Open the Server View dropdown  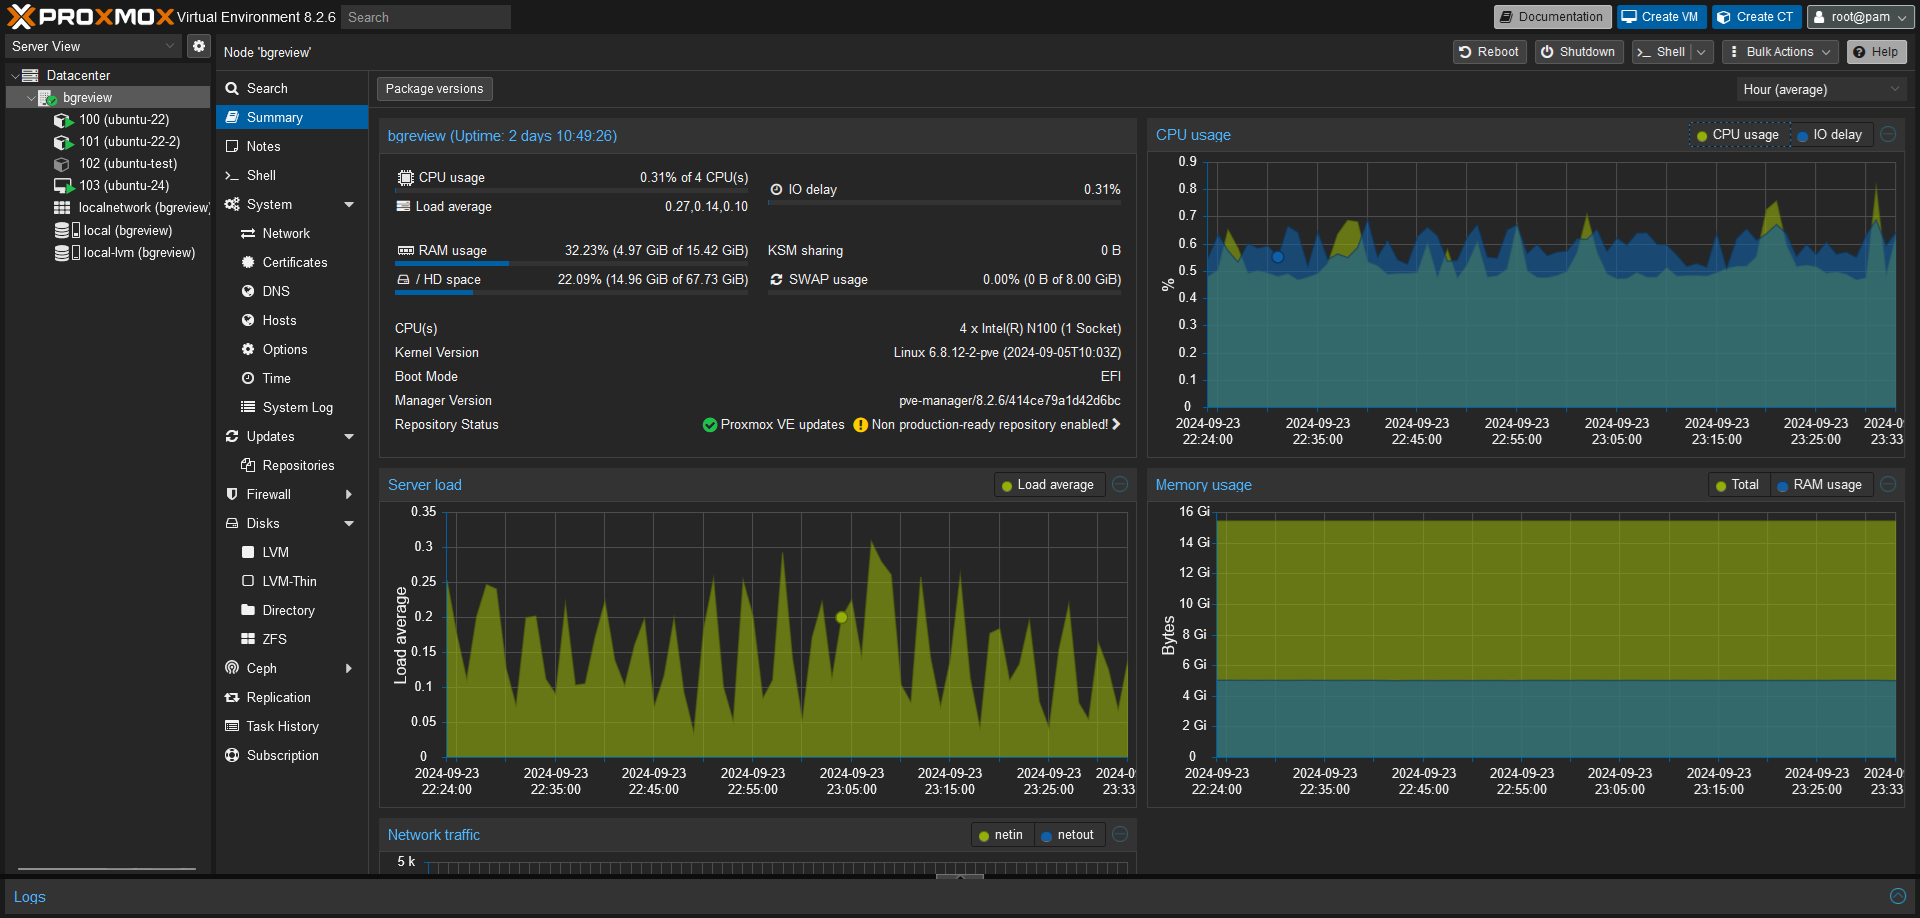[x=94, y=46]
